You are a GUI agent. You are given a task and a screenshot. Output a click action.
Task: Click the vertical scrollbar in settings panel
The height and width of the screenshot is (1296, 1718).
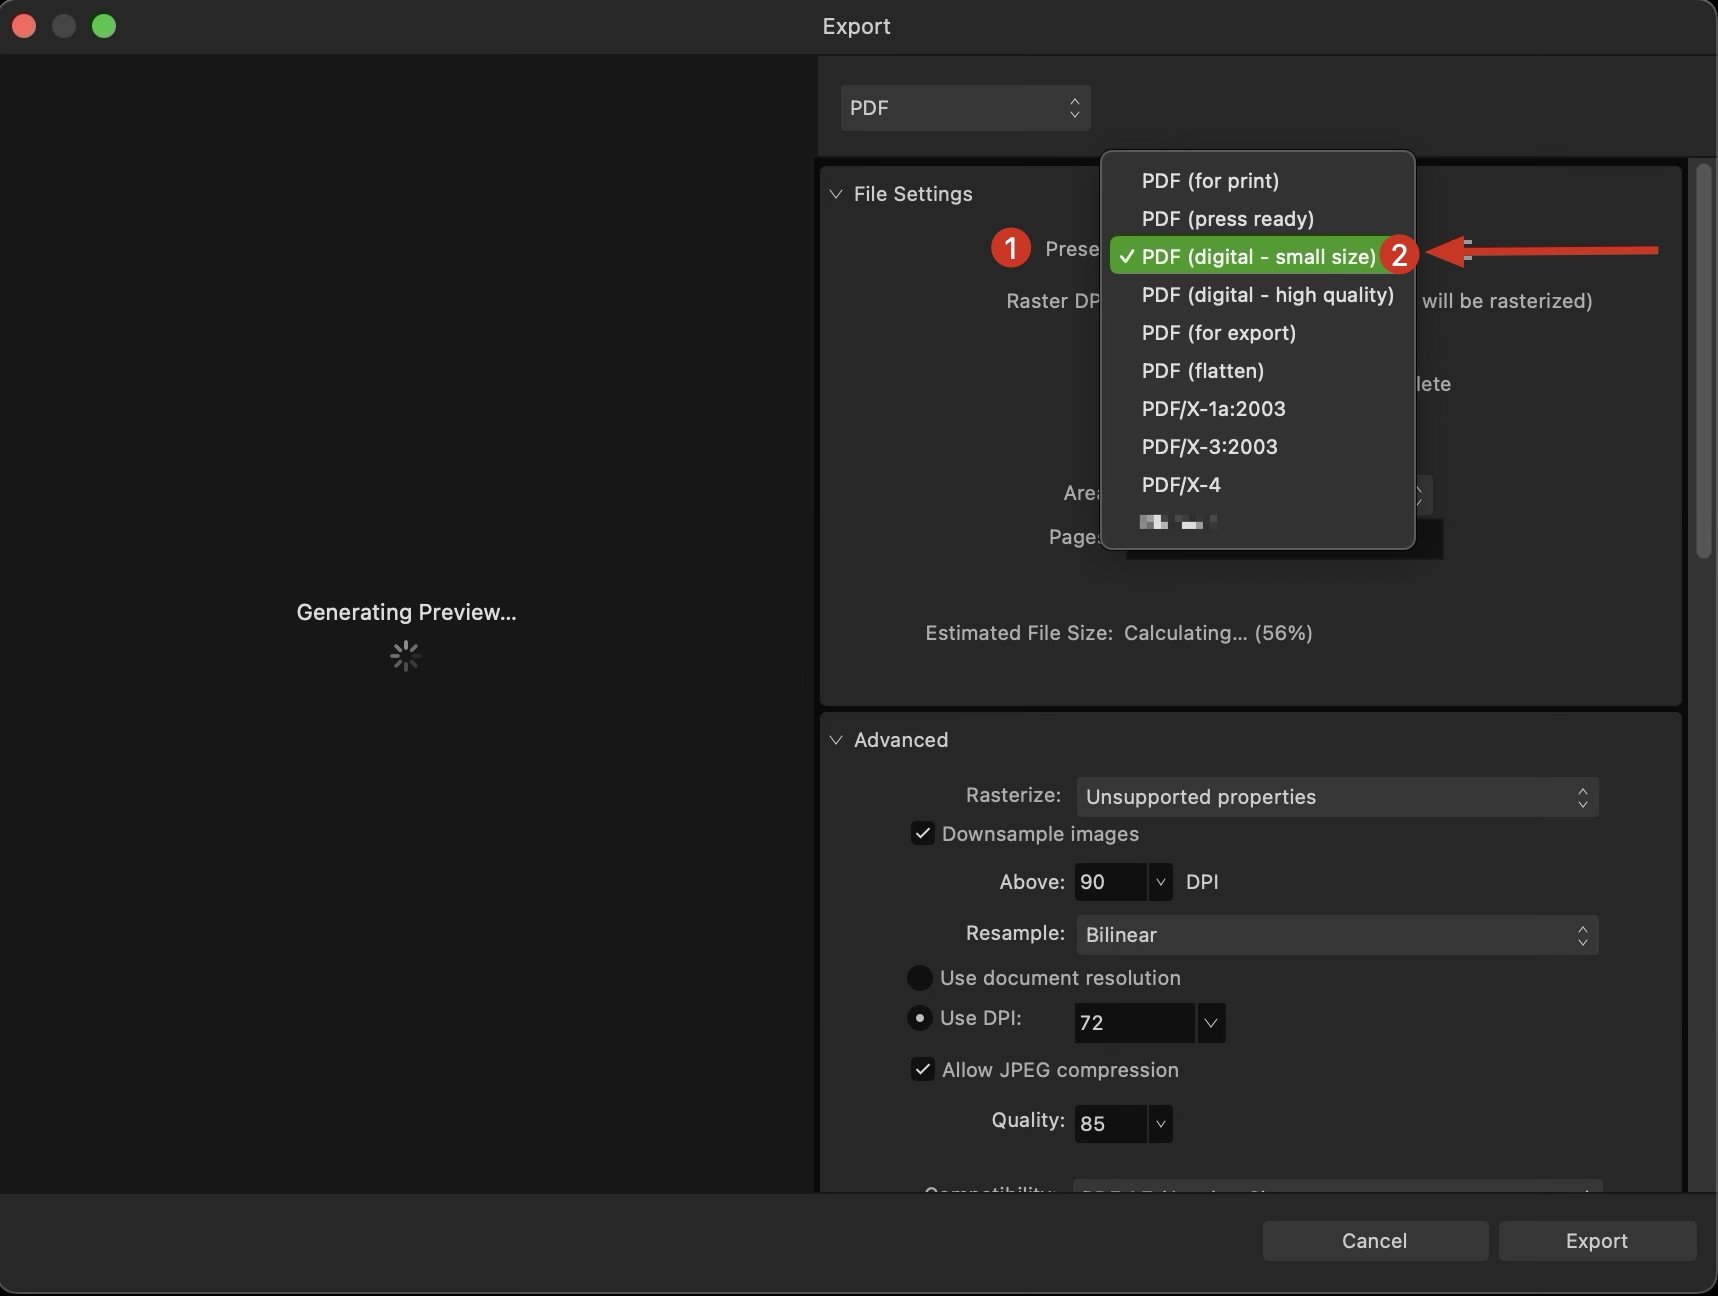[x=1704, y=360]
